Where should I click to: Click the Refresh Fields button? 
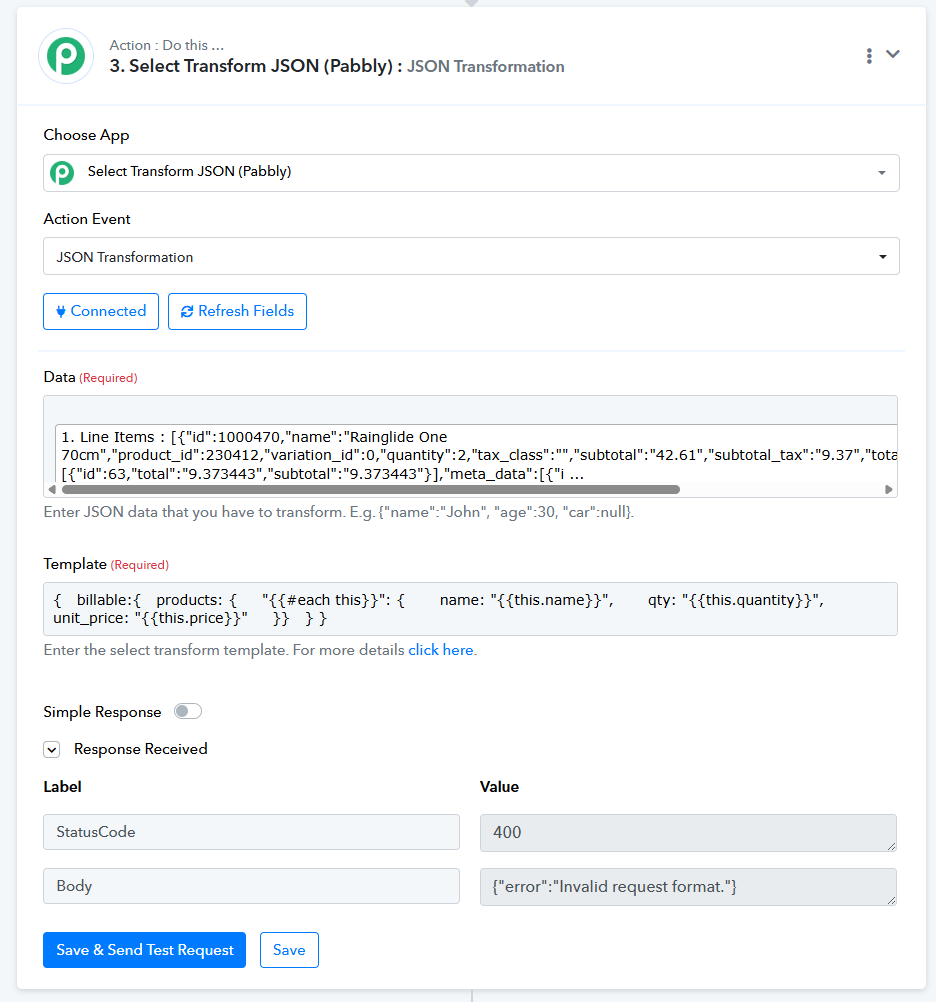click(237, 311)
